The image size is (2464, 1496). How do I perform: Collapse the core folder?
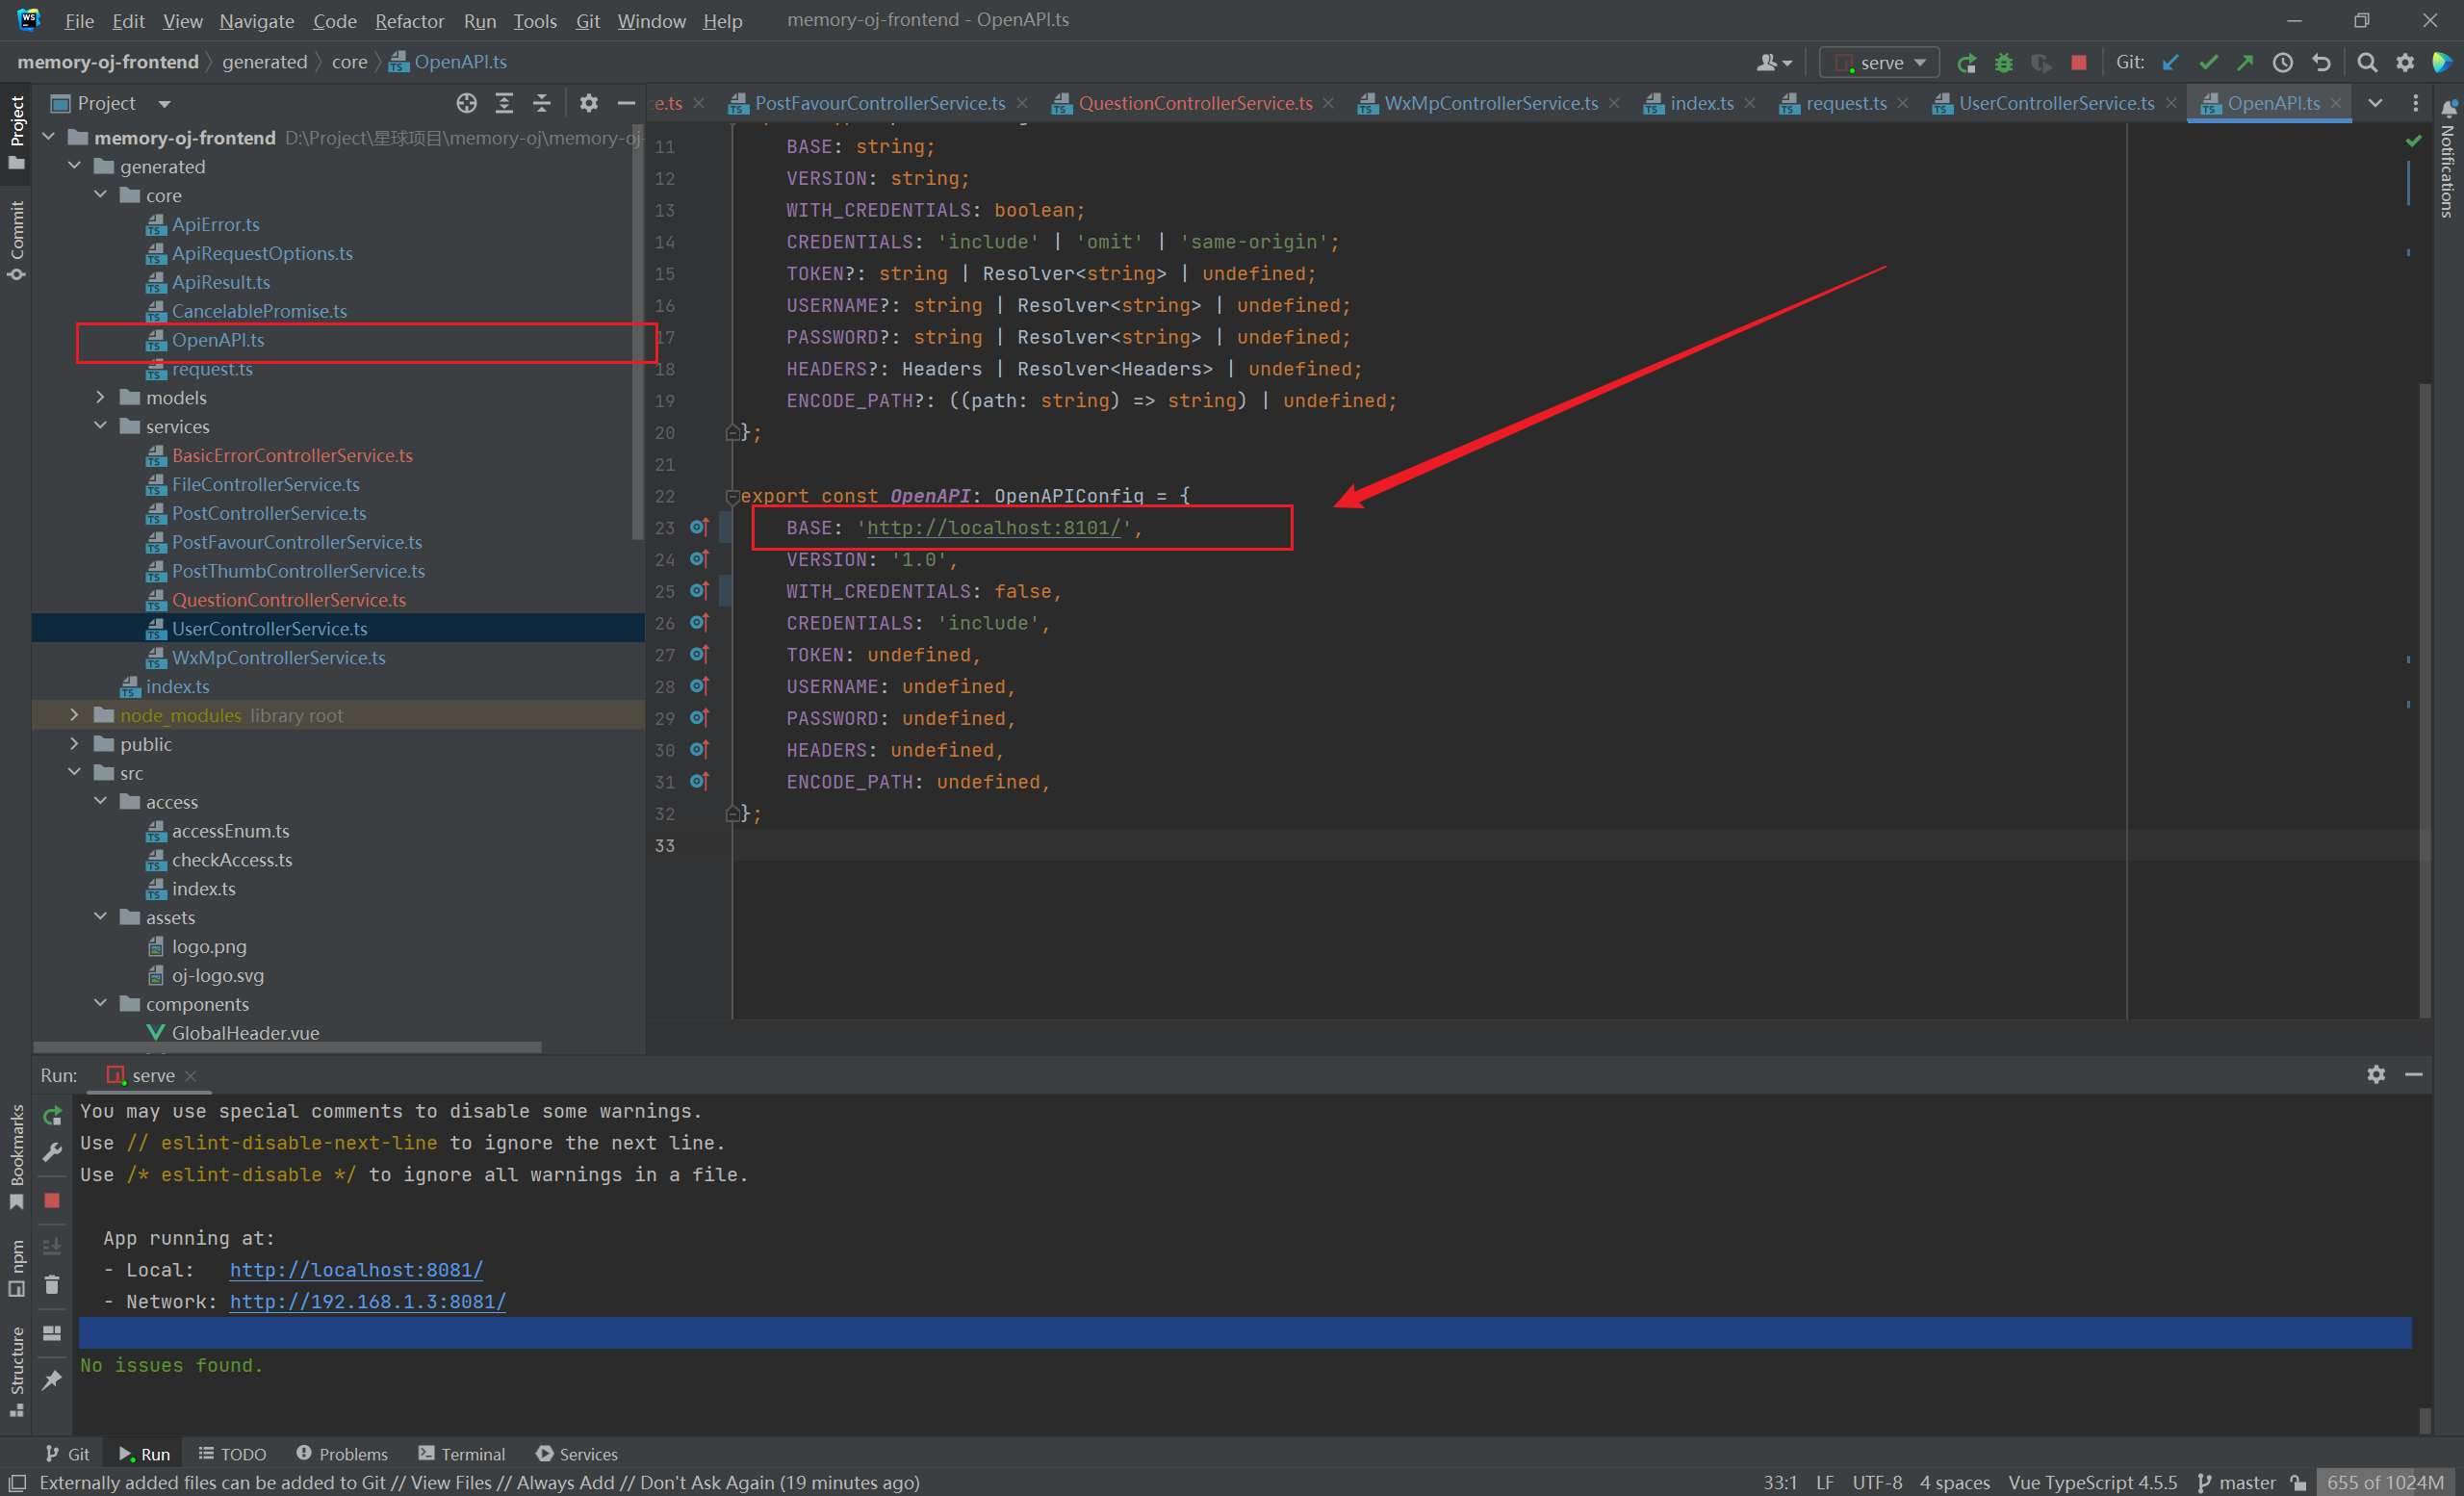[x=101, y=195]
